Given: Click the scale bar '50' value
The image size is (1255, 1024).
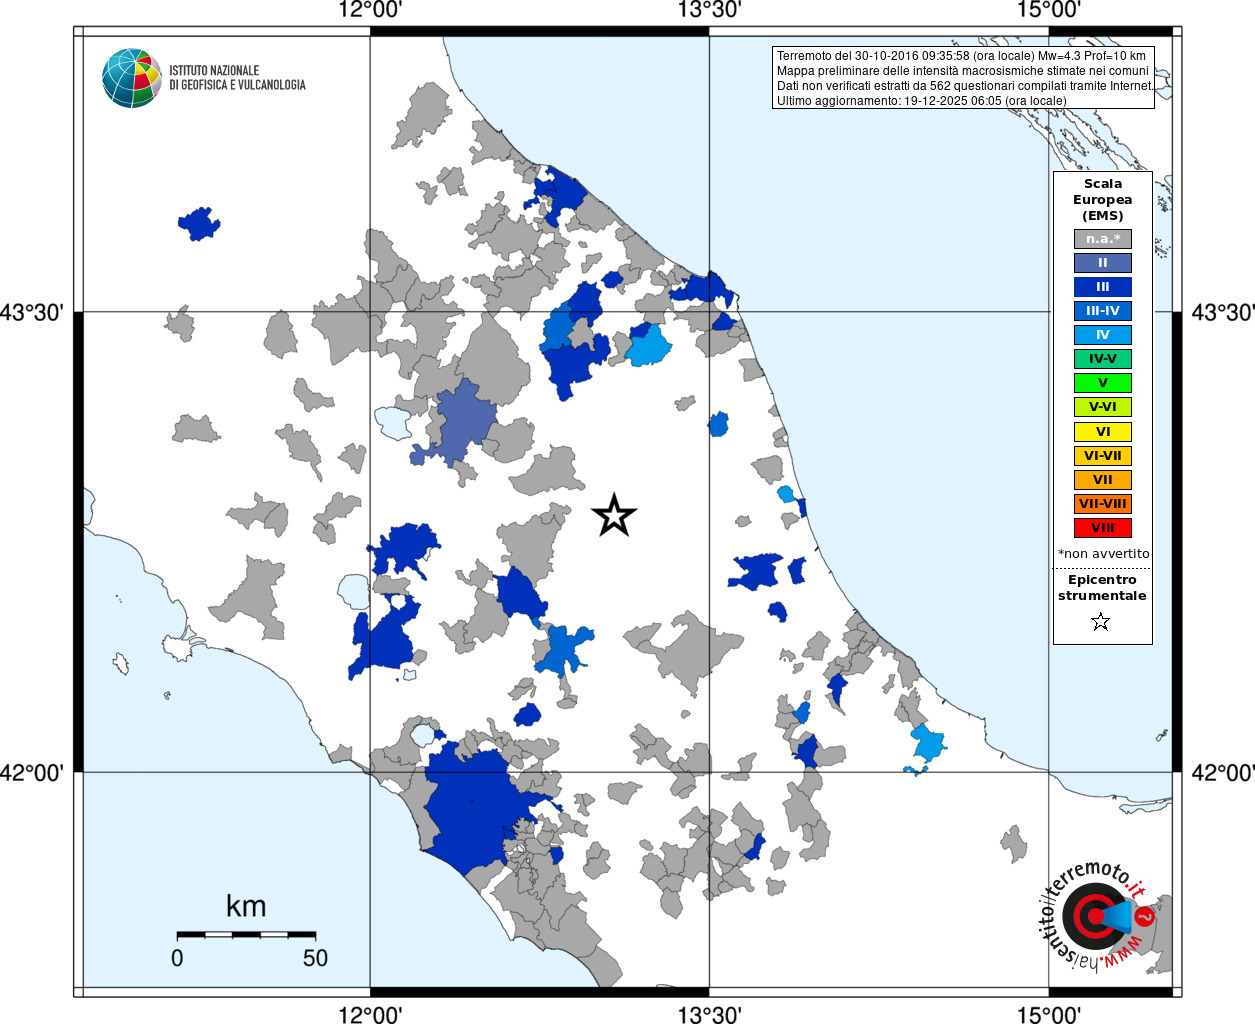Looking at the screenshot, I should (315, 958).
